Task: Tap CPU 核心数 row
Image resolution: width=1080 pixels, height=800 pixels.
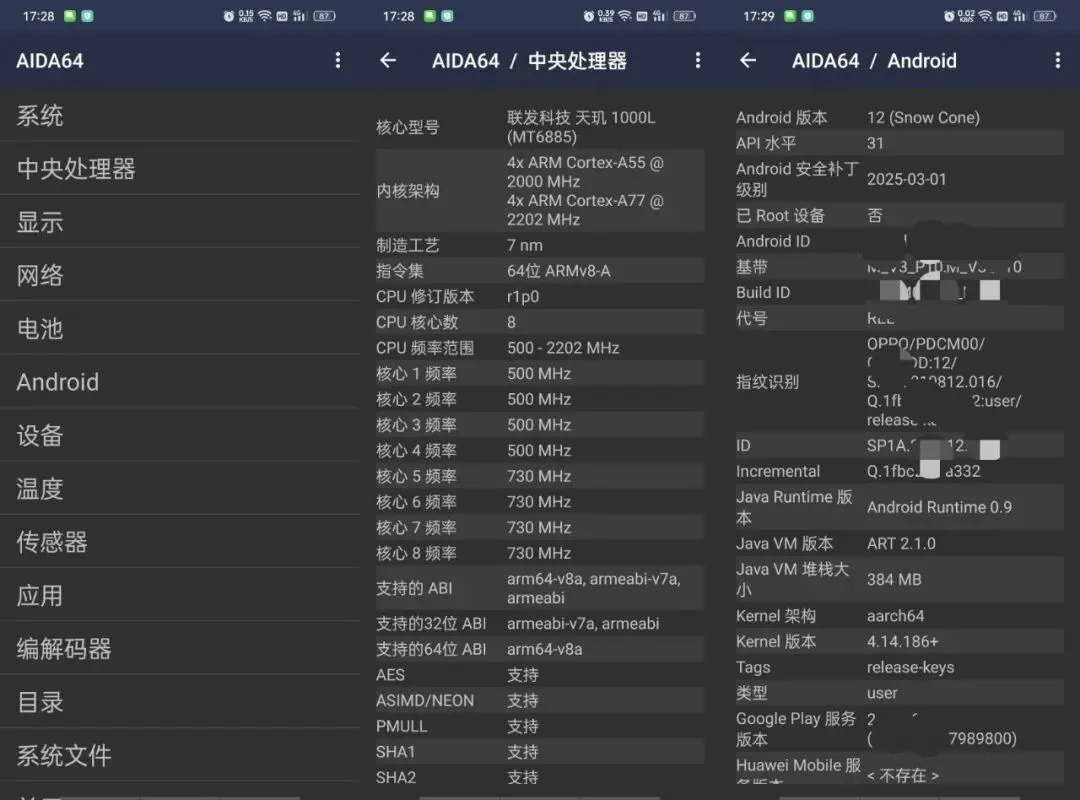Action: point(540,322)
